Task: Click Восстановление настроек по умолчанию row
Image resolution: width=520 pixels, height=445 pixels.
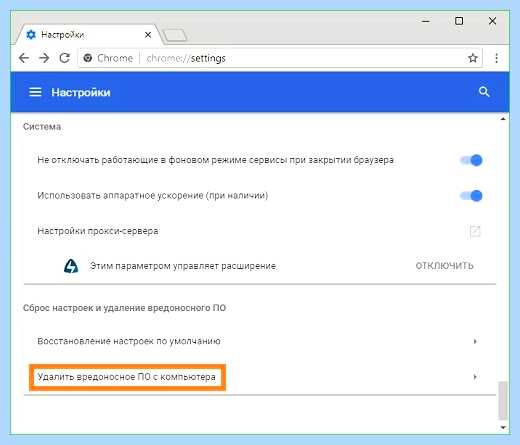Action: 260,341
